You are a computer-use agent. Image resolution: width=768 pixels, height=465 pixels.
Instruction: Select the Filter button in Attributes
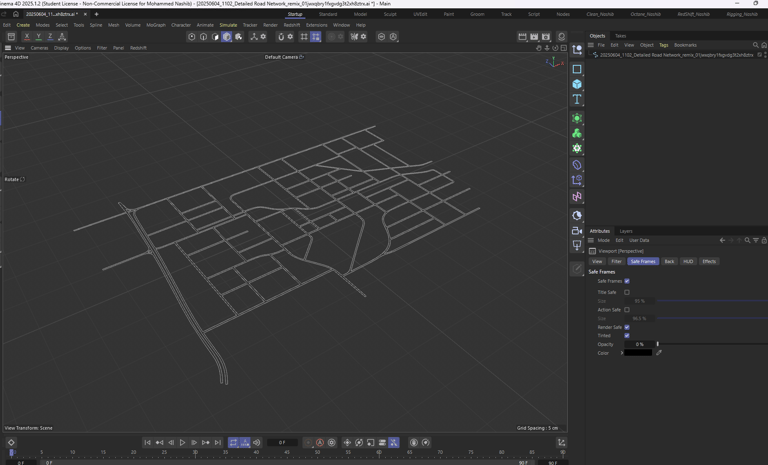coord(616,261)
